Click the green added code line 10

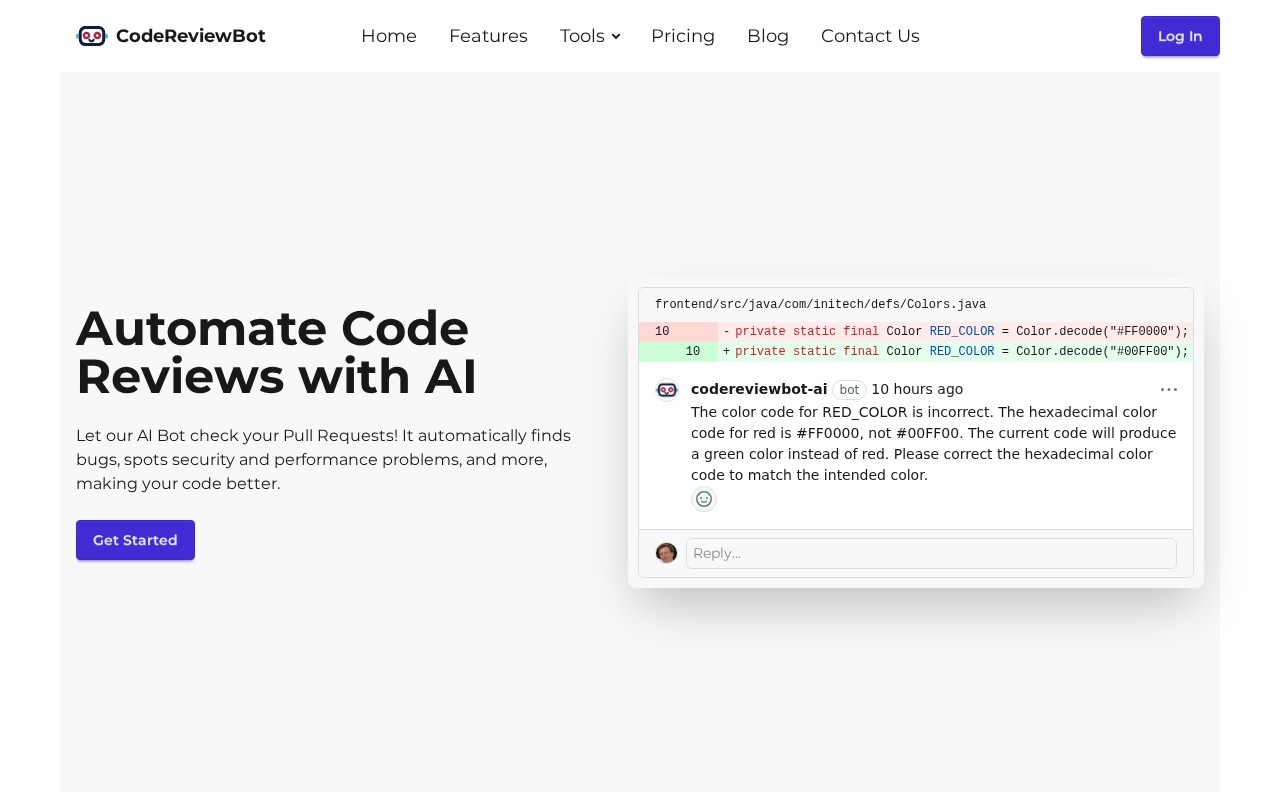coord(916,351)
